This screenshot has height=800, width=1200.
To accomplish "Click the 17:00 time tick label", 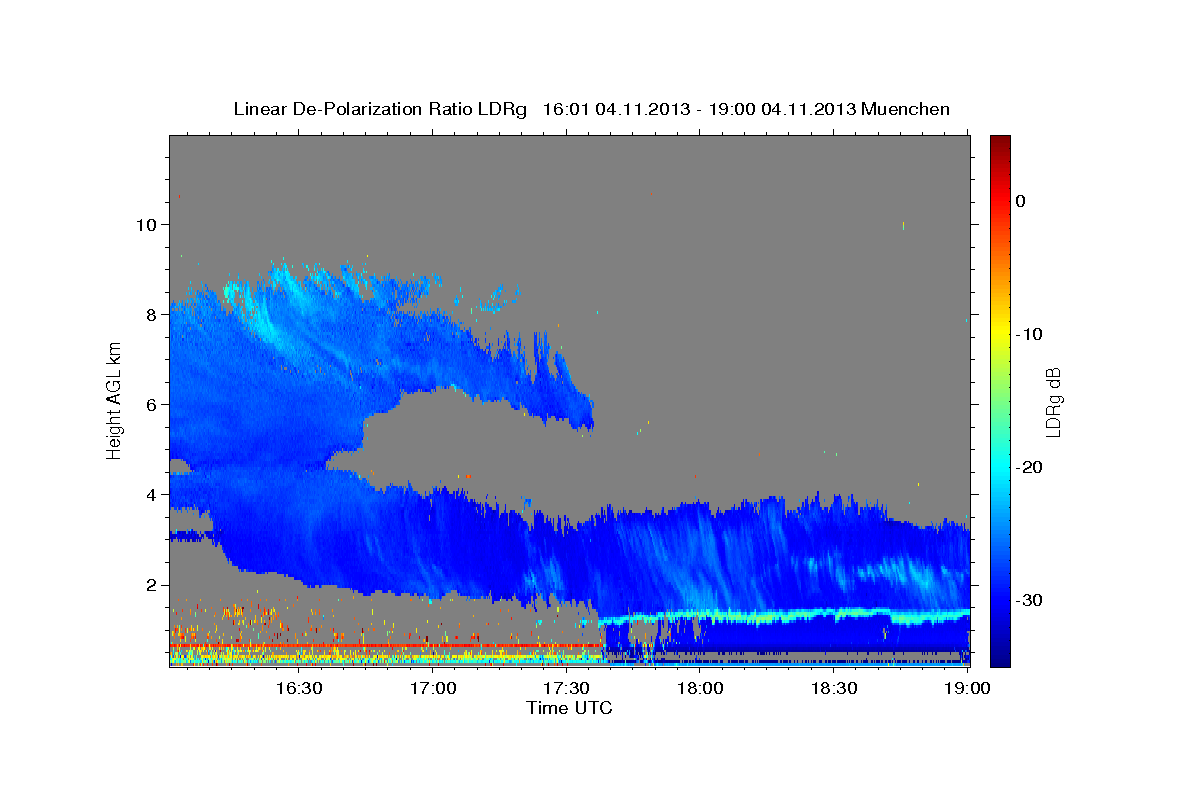I will tap(433, 688).
